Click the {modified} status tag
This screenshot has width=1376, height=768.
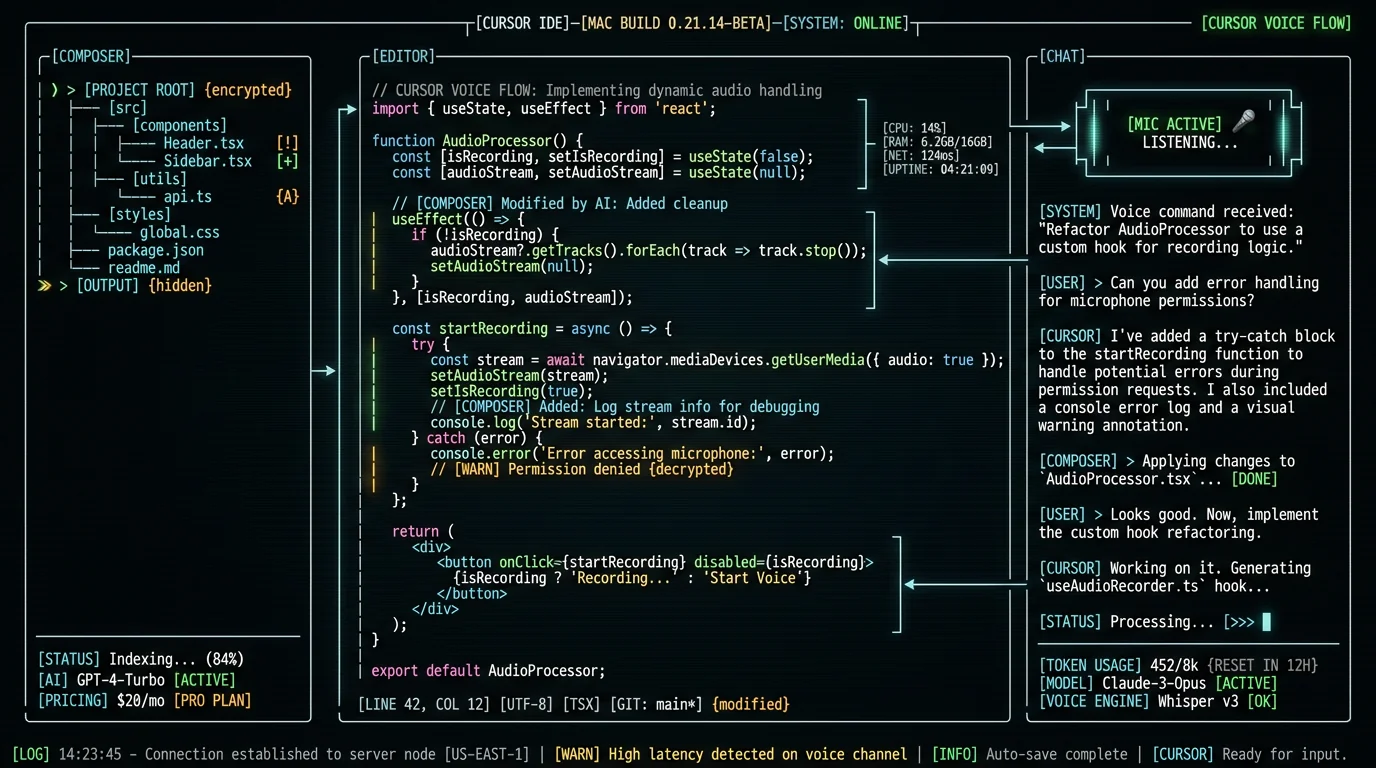coord(750,704)
